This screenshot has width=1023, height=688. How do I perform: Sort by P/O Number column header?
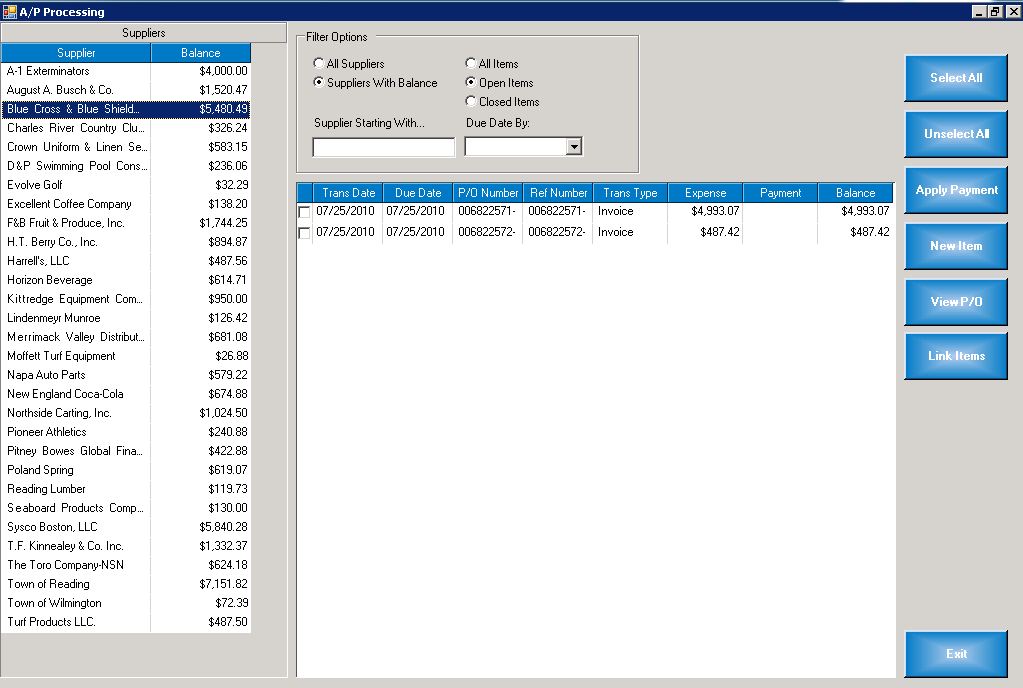pos(488,193)
